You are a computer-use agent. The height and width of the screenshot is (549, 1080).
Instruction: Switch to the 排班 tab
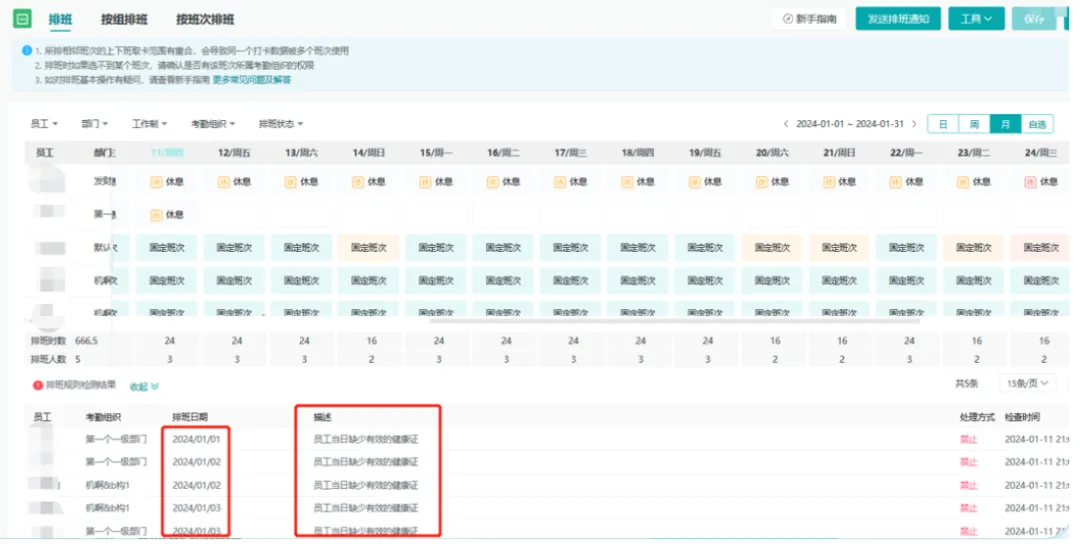click(61, 19)
